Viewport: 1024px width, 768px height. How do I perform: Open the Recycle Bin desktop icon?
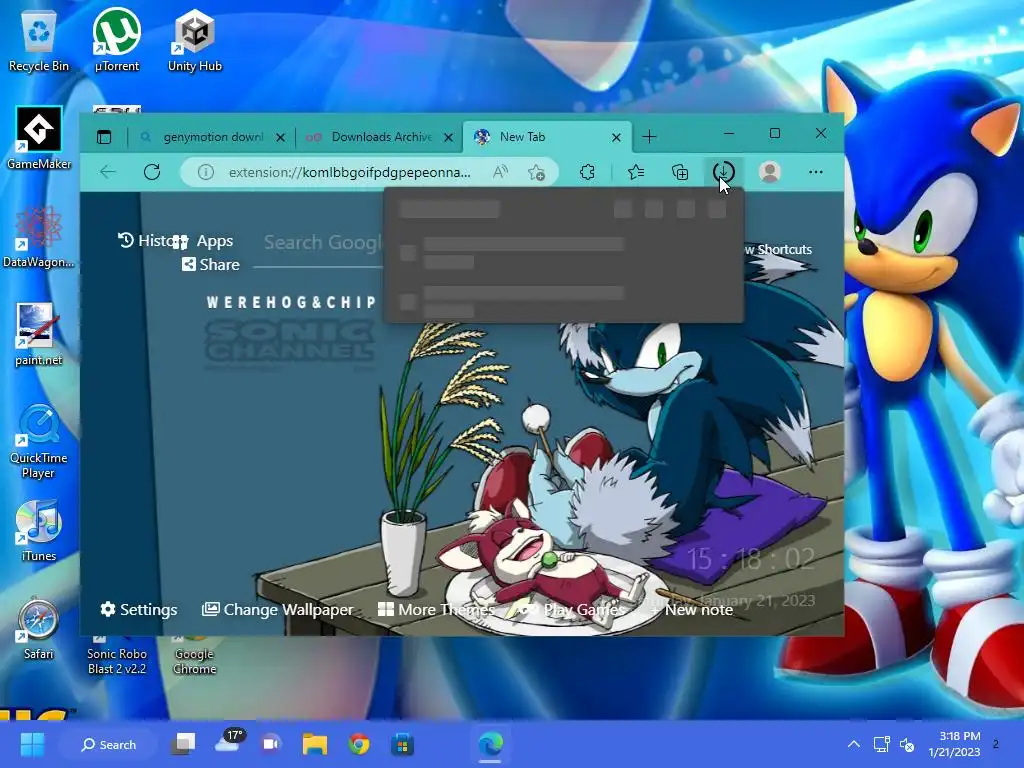39,40
